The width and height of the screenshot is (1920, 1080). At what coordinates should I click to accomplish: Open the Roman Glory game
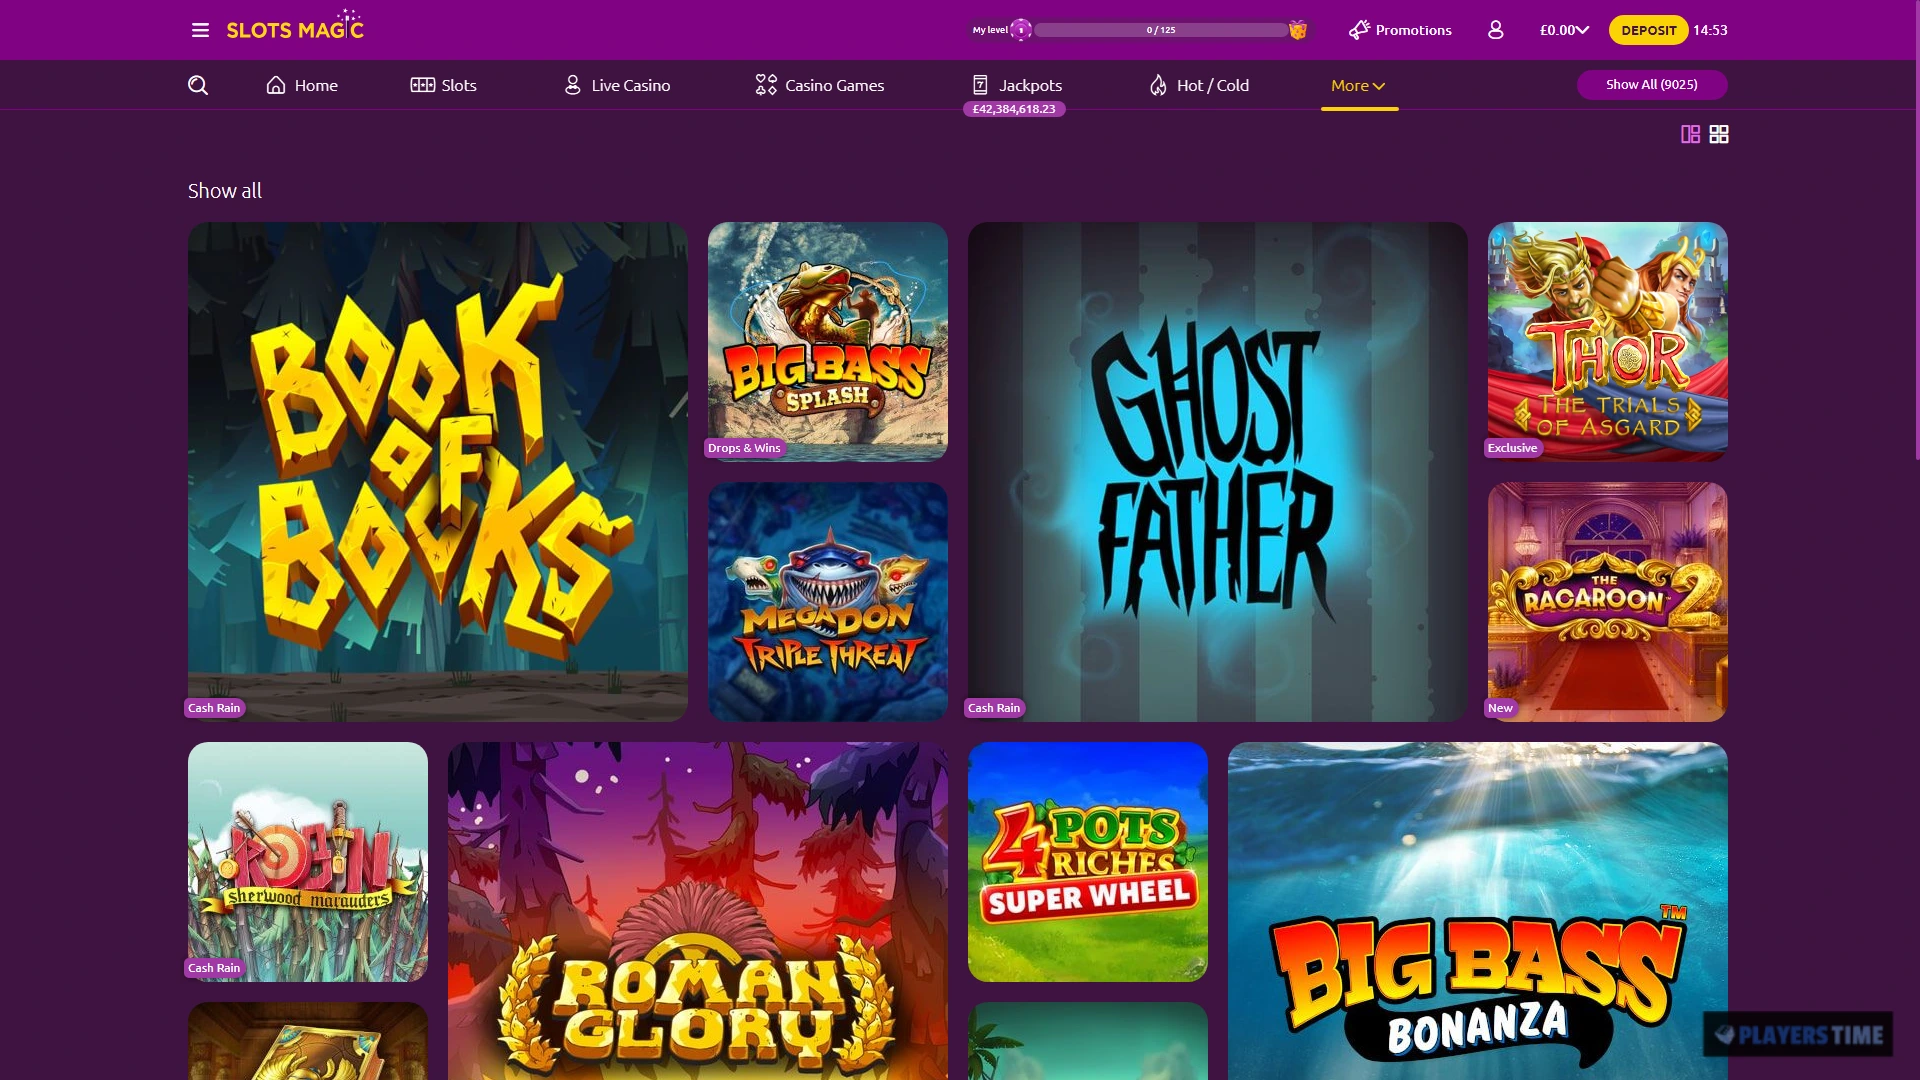(x=698, y=911)
